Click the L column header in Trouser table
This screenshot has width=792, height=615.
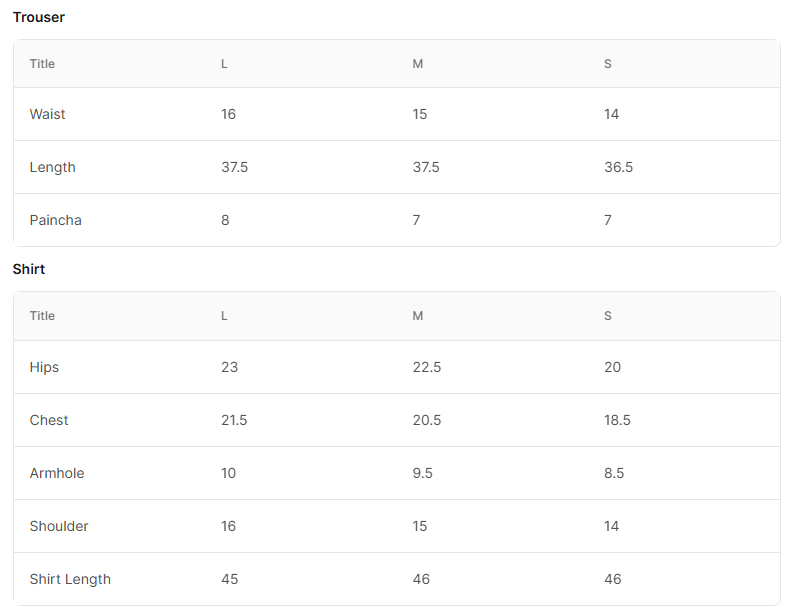click(224, 64)
